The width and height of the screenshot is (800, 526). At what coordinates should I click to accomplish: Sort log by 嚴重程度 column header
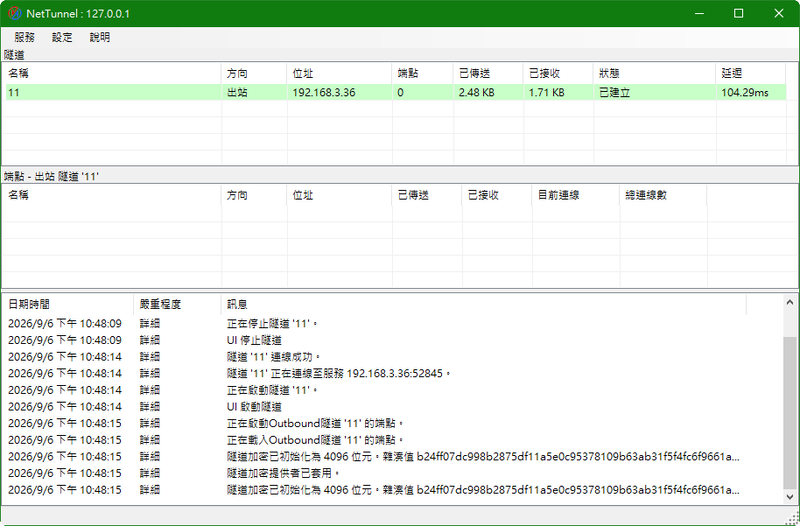(178, 305)
